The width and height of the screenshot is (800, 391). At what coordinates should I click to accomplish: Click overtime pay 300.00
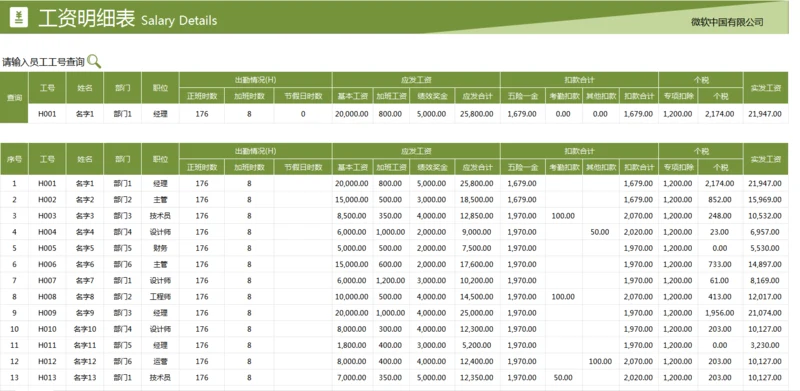[x=391, y=329]
